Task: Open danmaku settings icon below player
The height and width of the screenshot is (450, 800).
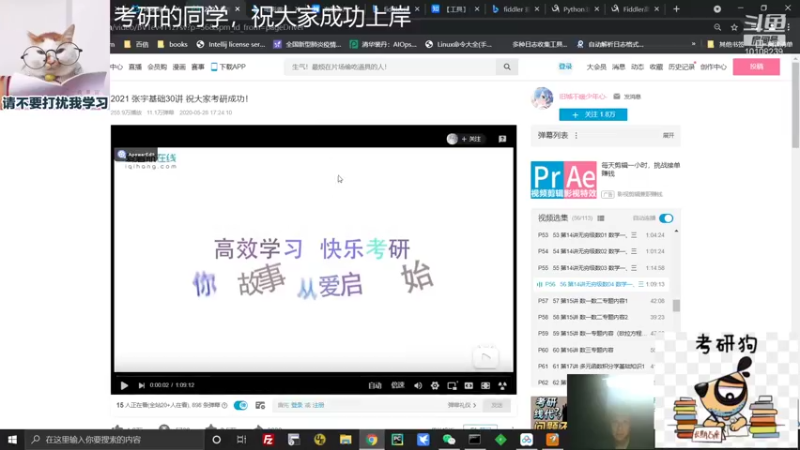Action: [260, 405]
